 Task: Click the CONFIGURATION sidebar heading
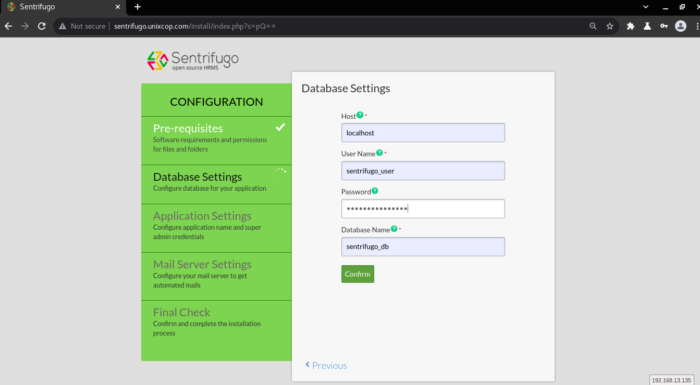coord(217,102)
